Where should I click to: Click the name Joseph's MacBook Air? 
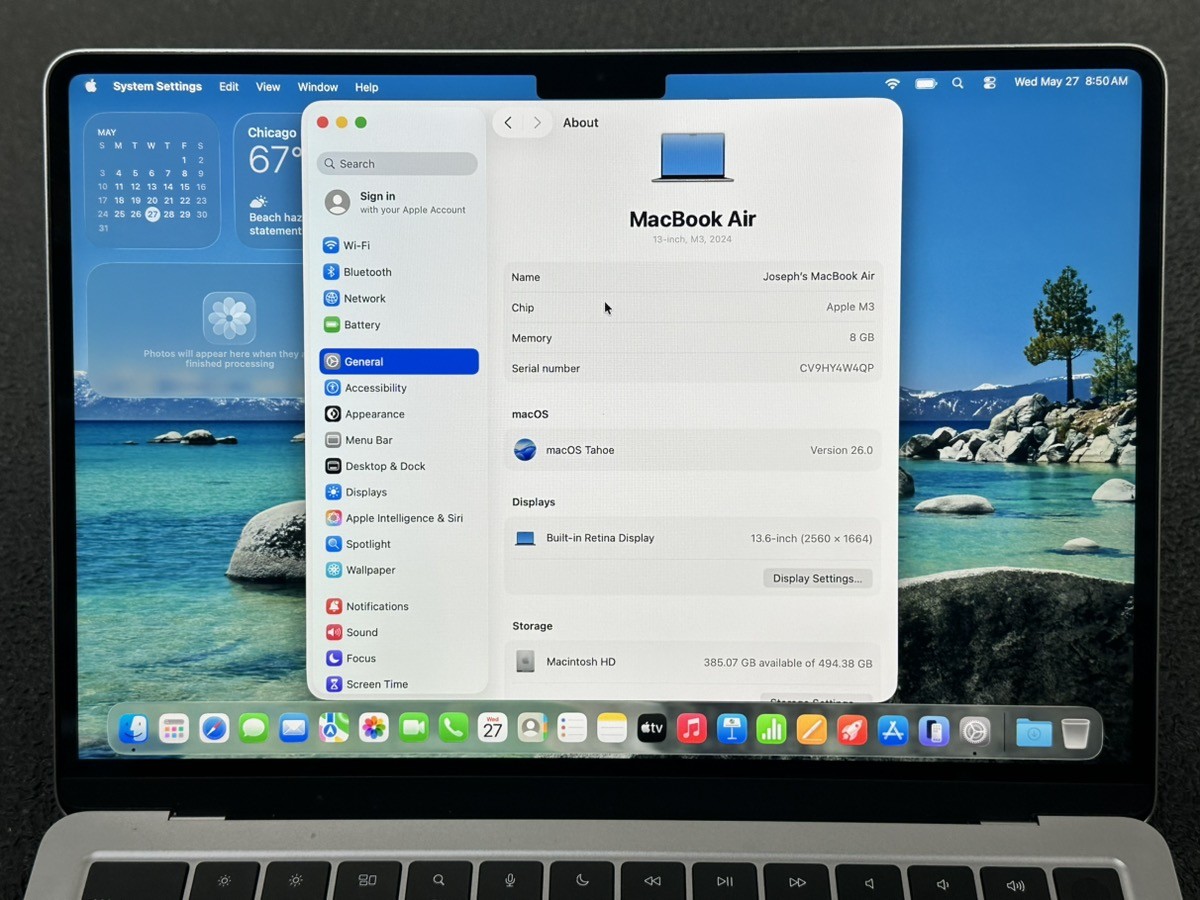[x=818, y=276]
